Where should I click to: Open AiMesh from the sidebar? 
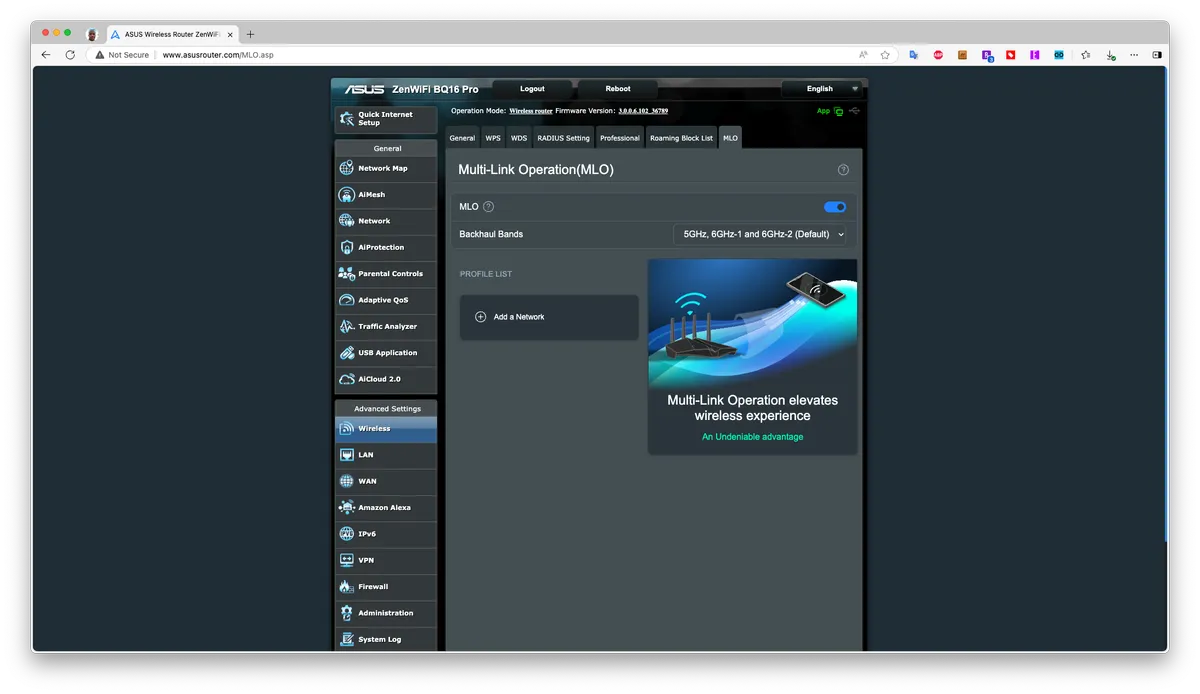point(371,195)
